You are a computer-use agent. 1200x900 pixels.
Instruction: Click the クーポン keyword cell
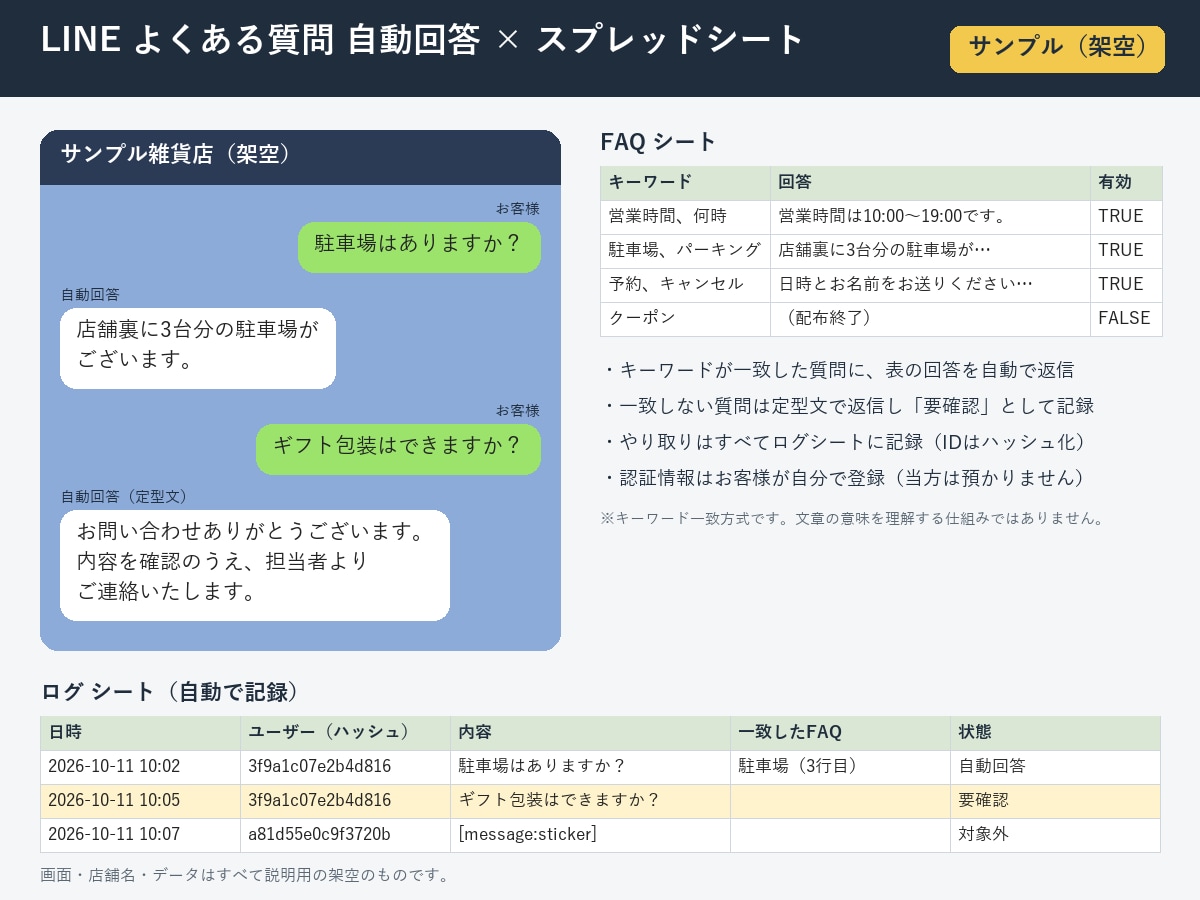point(685,319)
